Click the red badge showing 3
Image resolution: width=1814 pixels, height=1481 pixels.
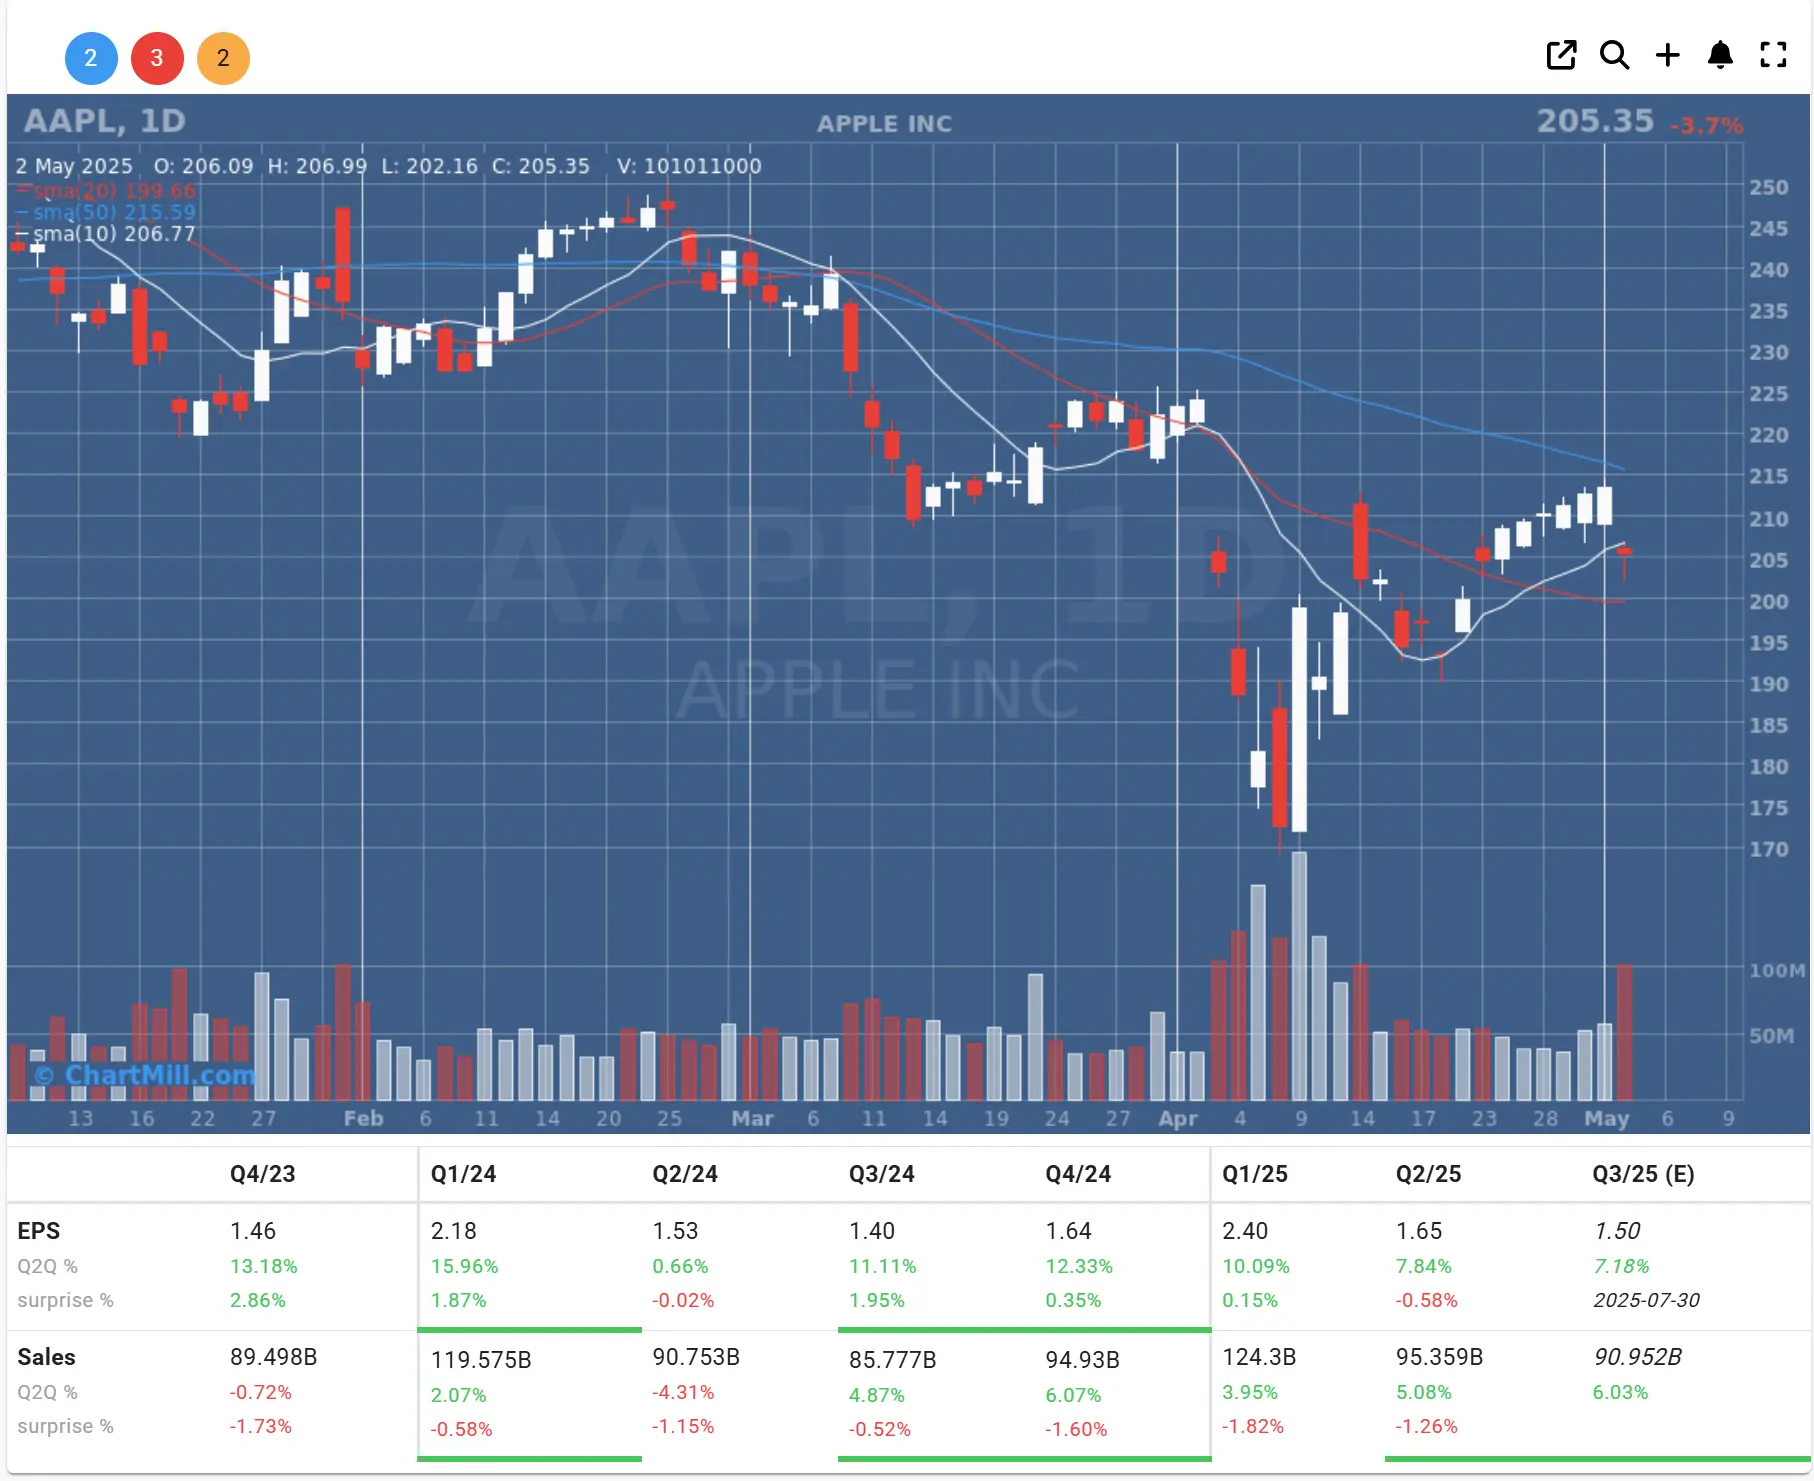click(x=157, y=58)
